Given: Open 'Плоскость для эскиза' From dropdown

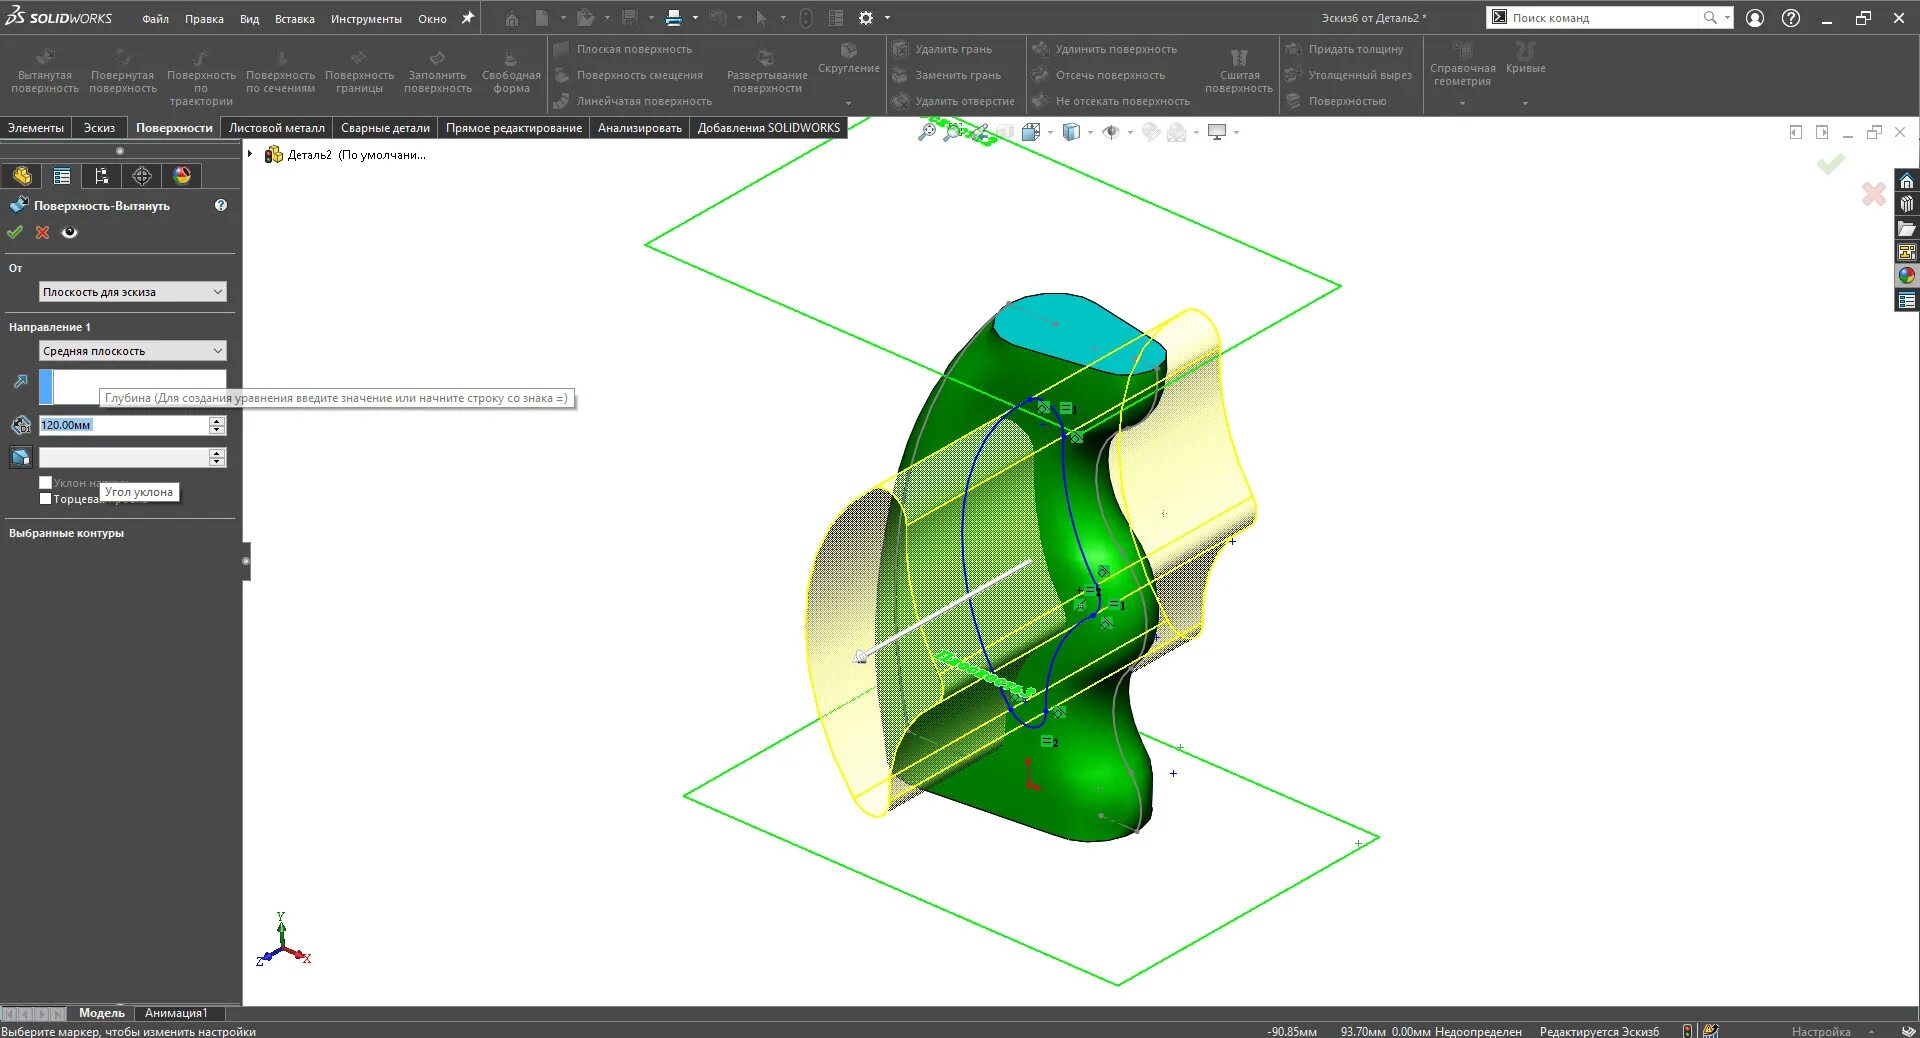Looking at the screenshot, I should [133, 292].
